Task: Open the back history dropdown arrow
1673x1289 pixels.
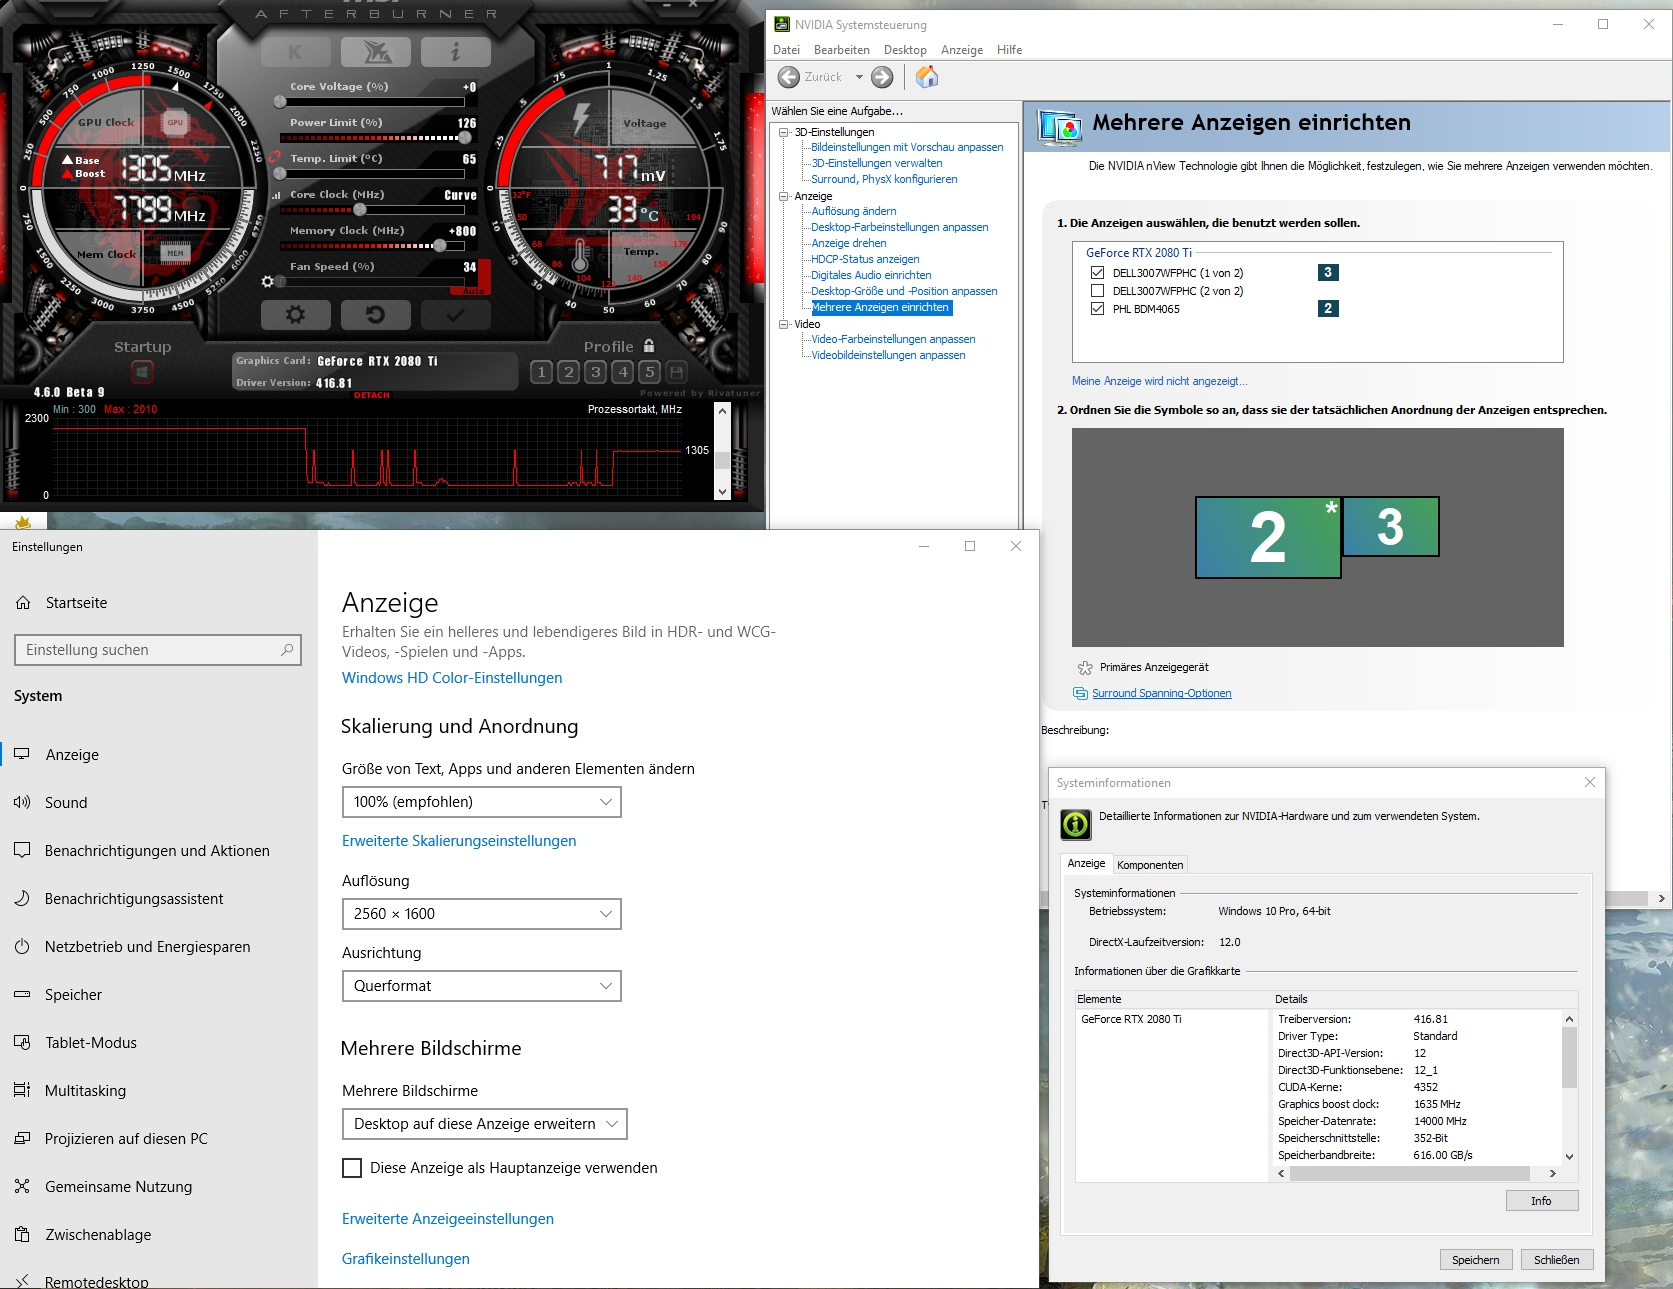Action: [859, 77]
